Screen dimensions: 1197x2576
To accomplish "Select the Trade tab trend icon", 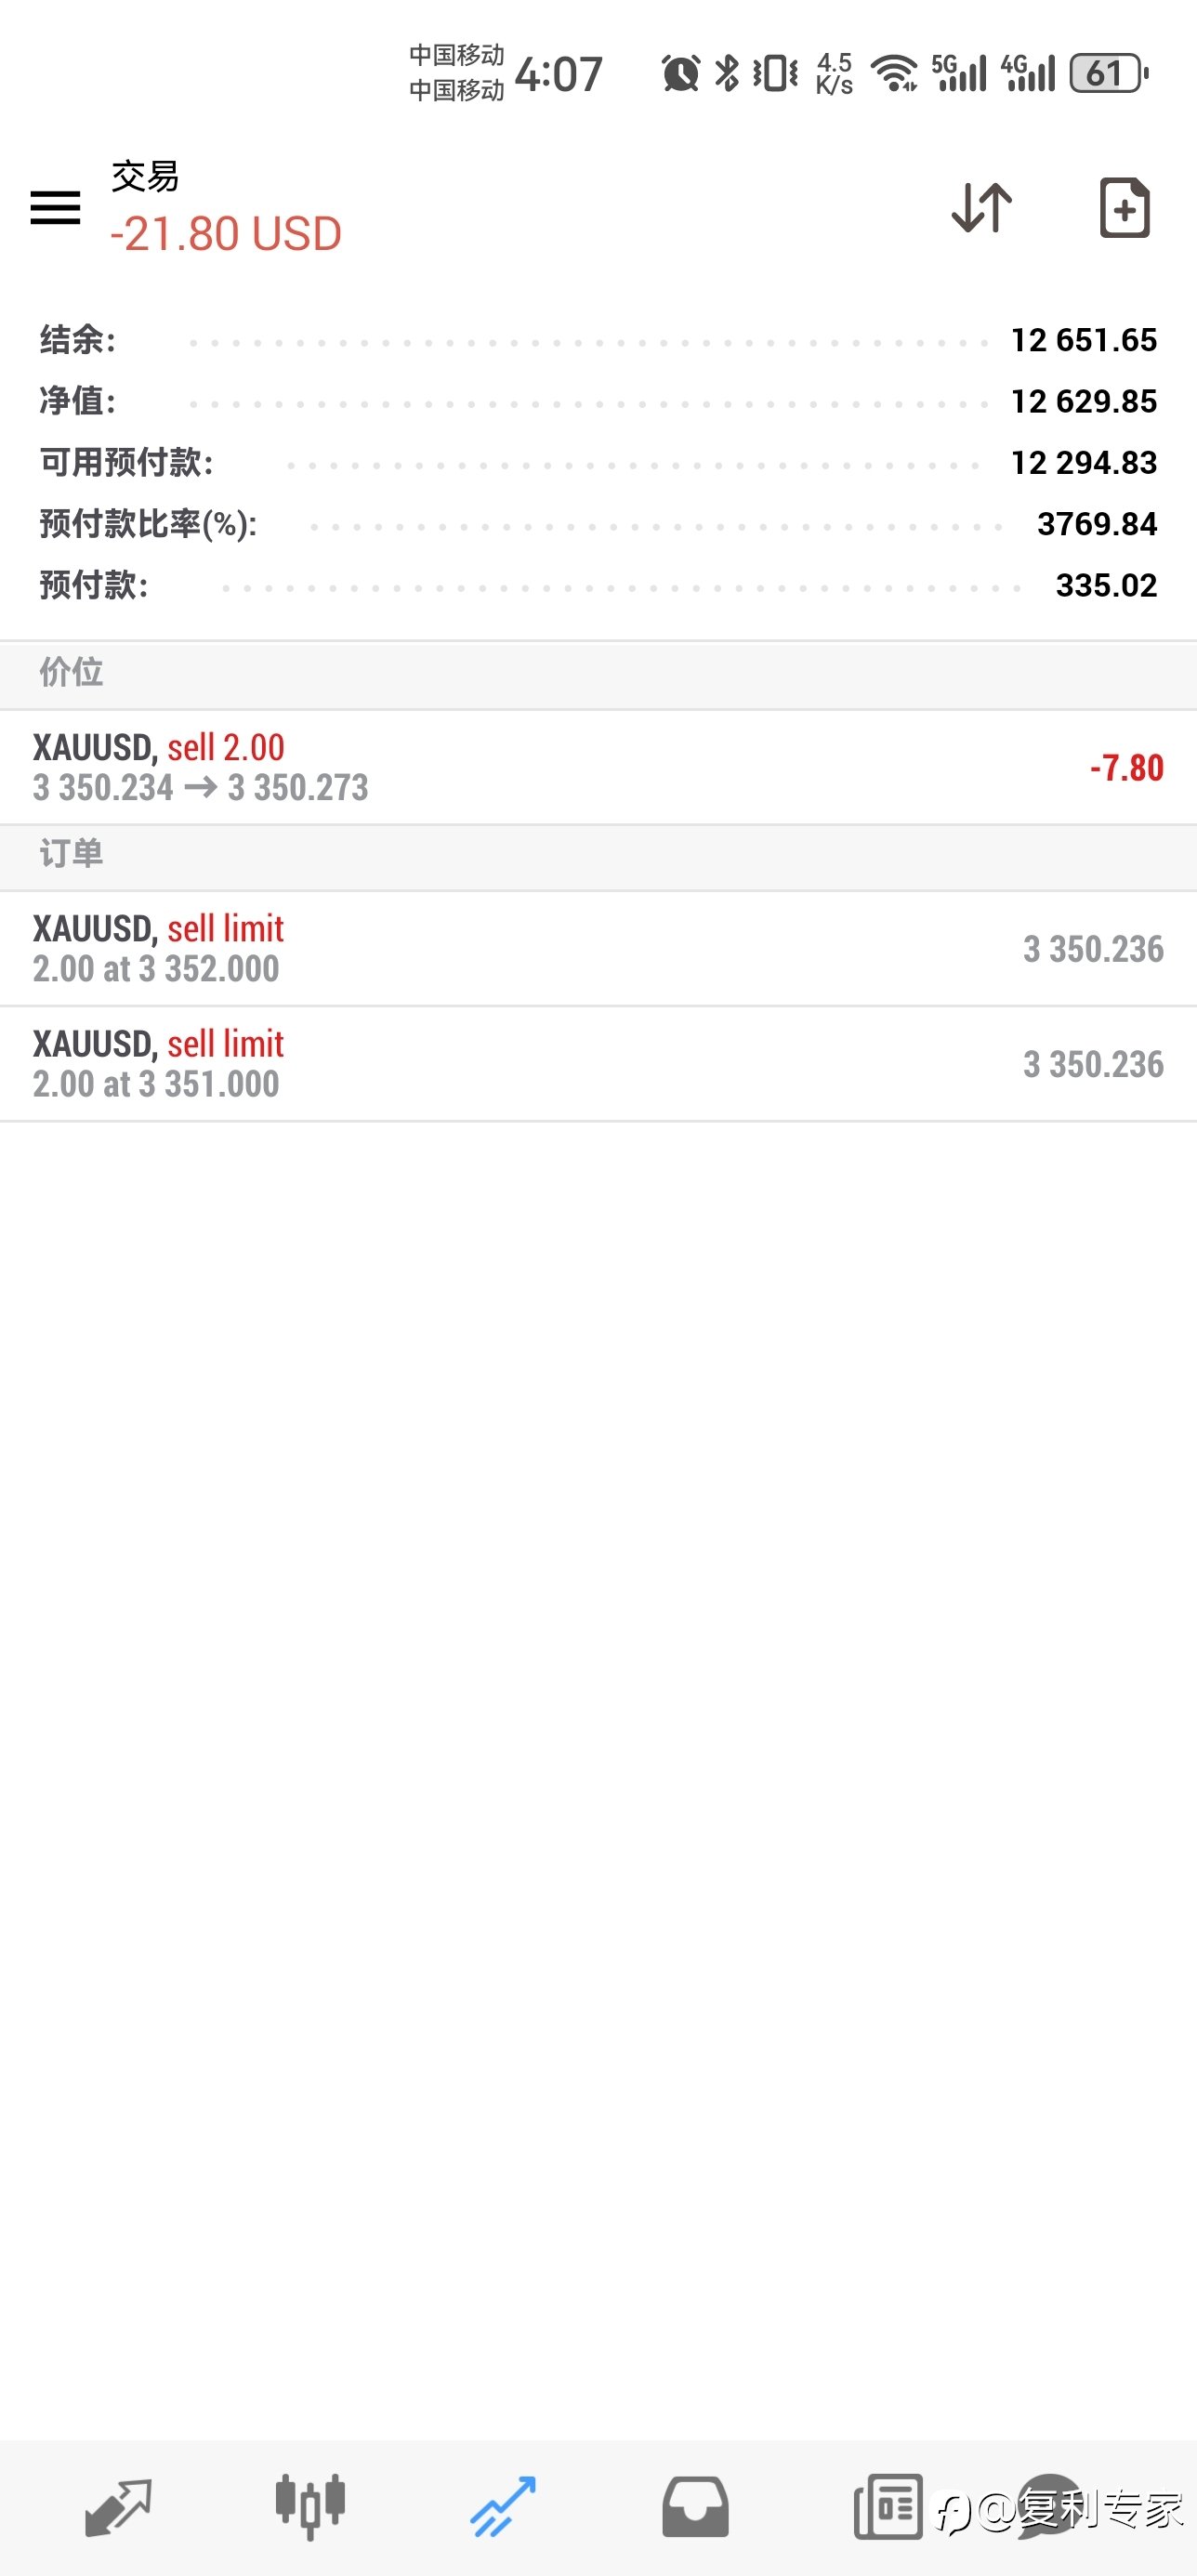I will (503, 2507).
